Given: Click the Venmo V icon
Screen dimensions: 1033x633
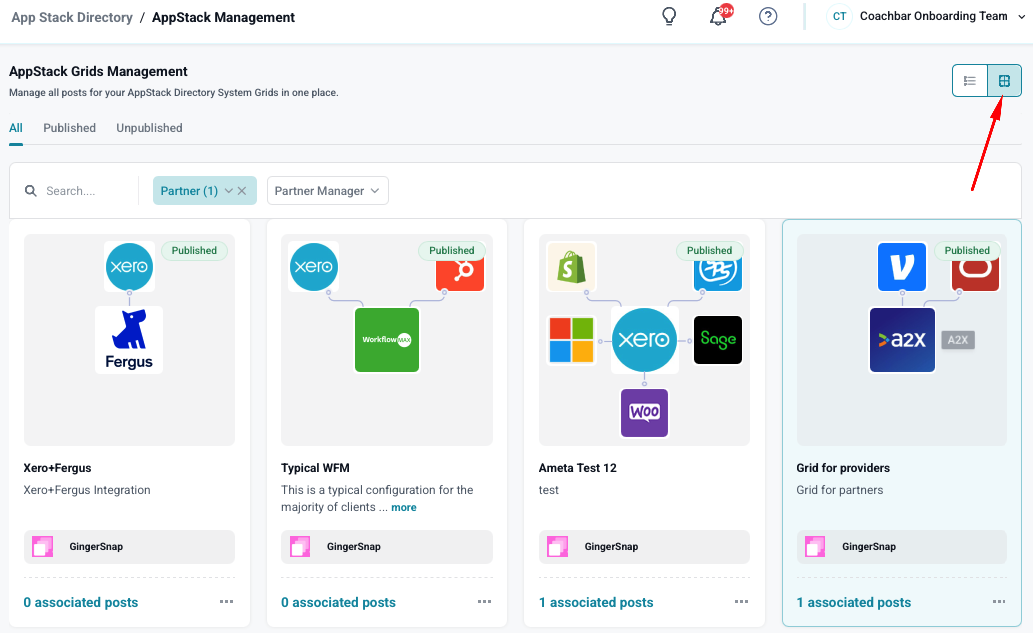Looking at the screenshot, I should 902,266.
